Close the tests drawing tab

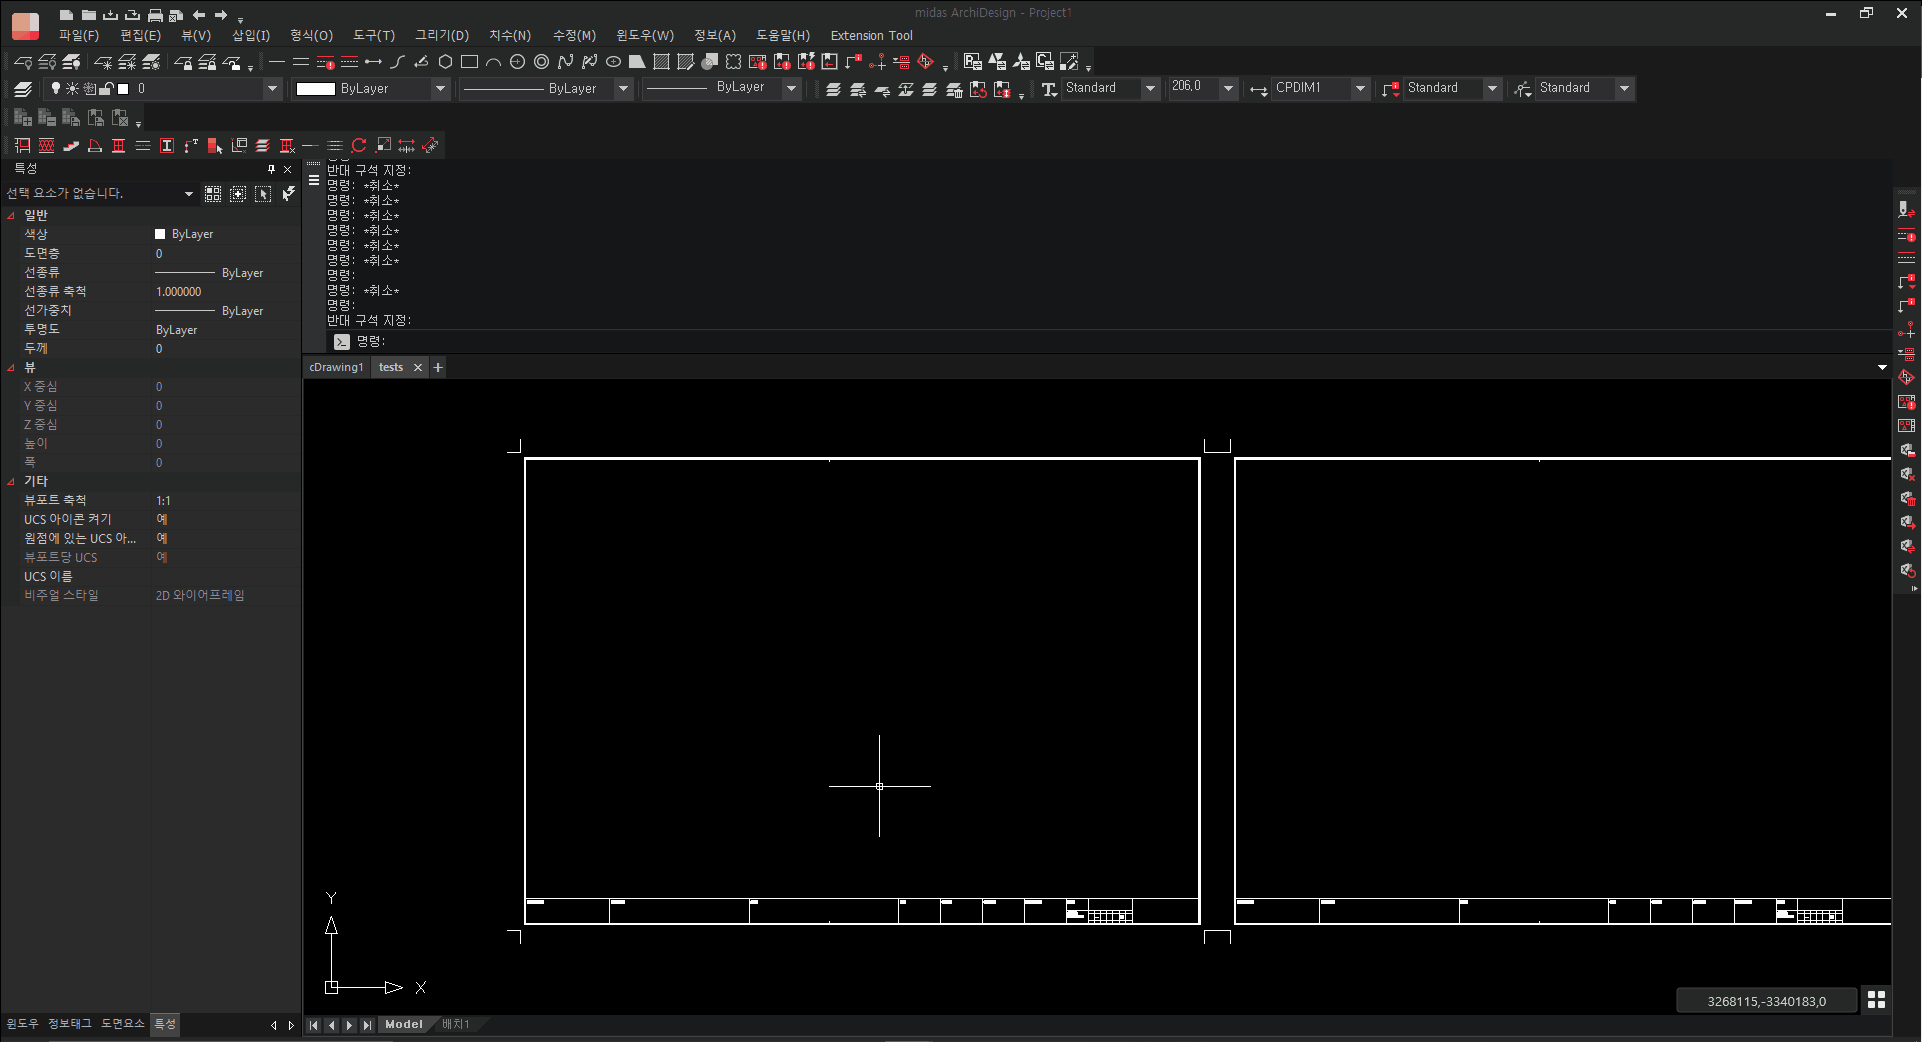point(418,367)
